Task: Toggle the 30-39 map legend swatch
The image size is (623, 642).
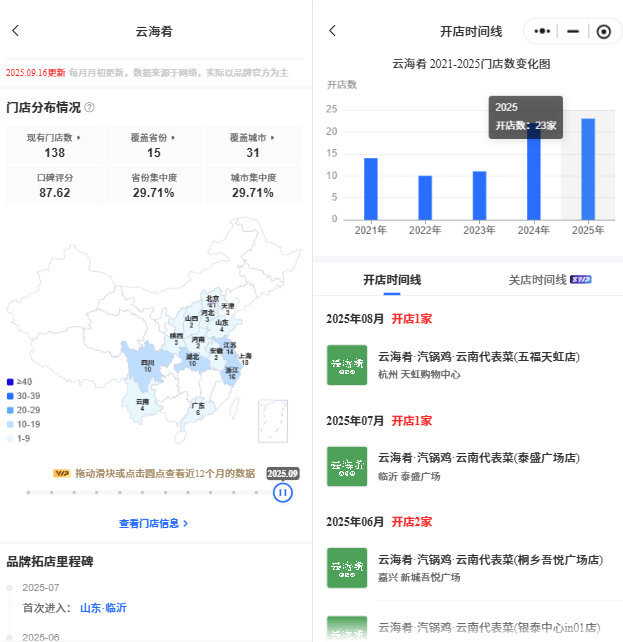Action: (x=10, y=396)
